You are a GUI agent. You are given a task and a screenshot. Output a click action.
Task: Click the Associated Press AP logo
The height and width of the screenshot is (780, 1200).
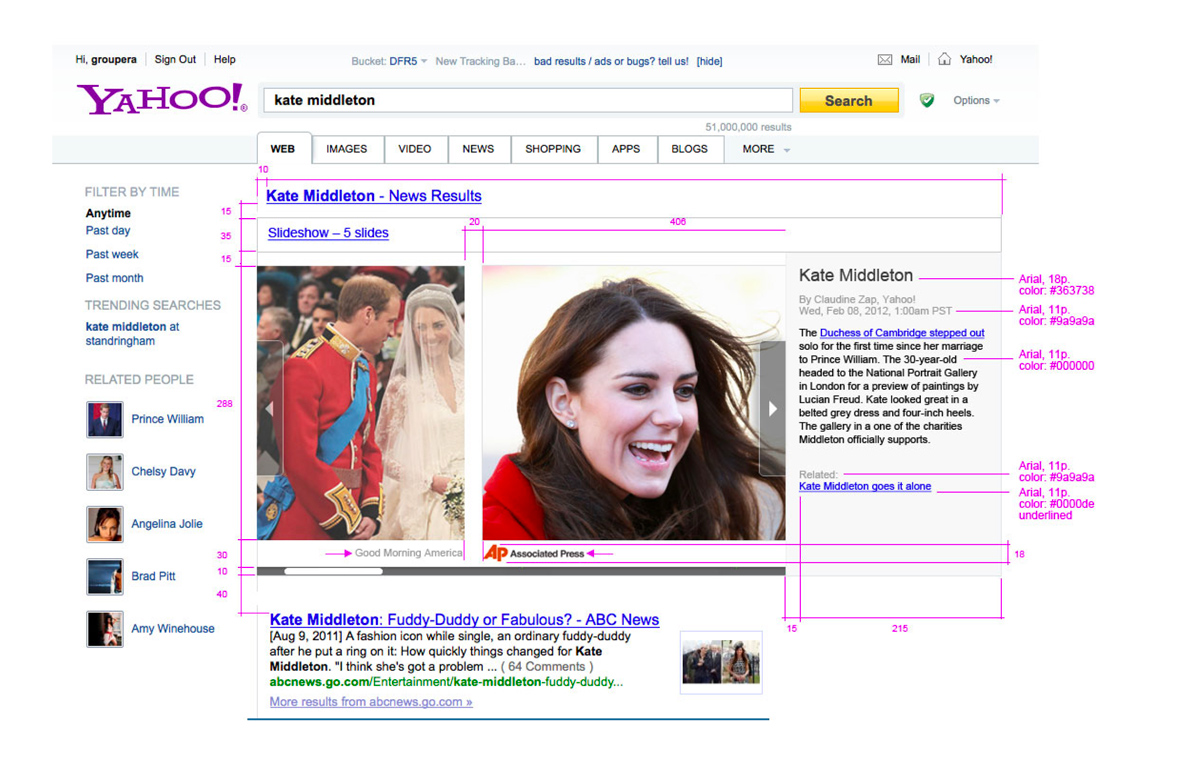point(495,553)
